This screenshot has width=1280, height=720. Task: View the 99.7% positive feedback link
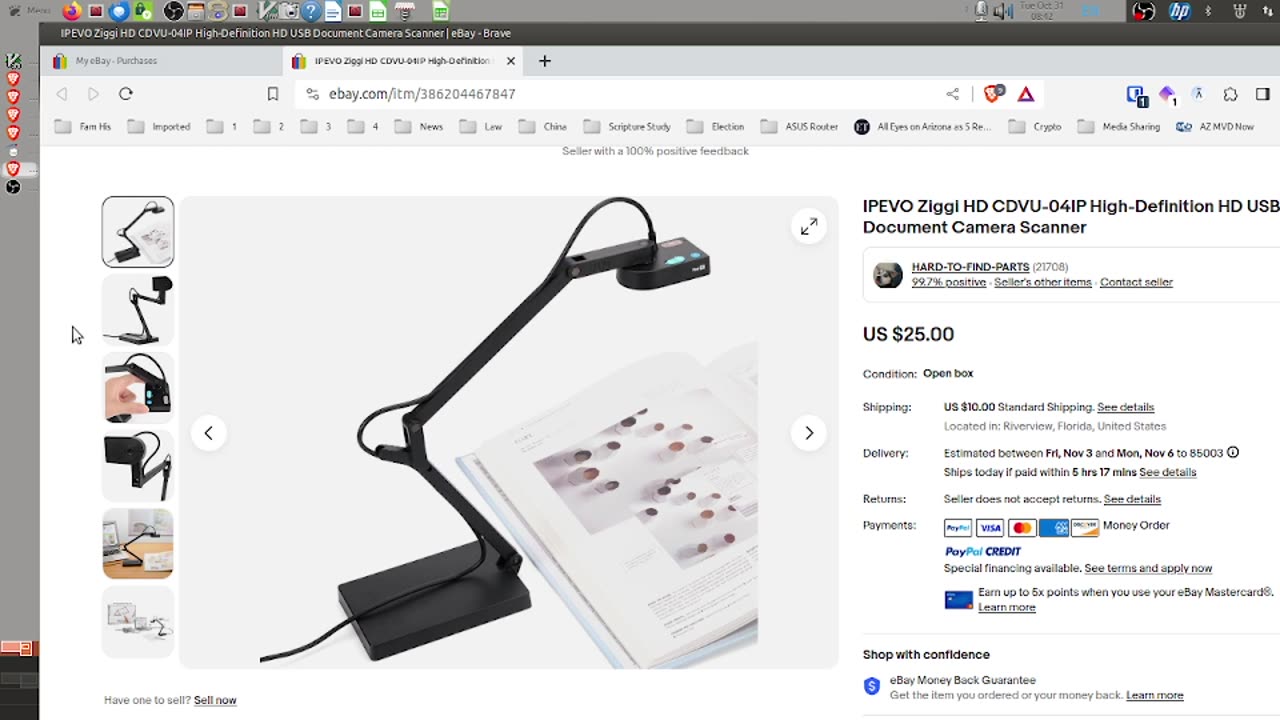(949, 282)
